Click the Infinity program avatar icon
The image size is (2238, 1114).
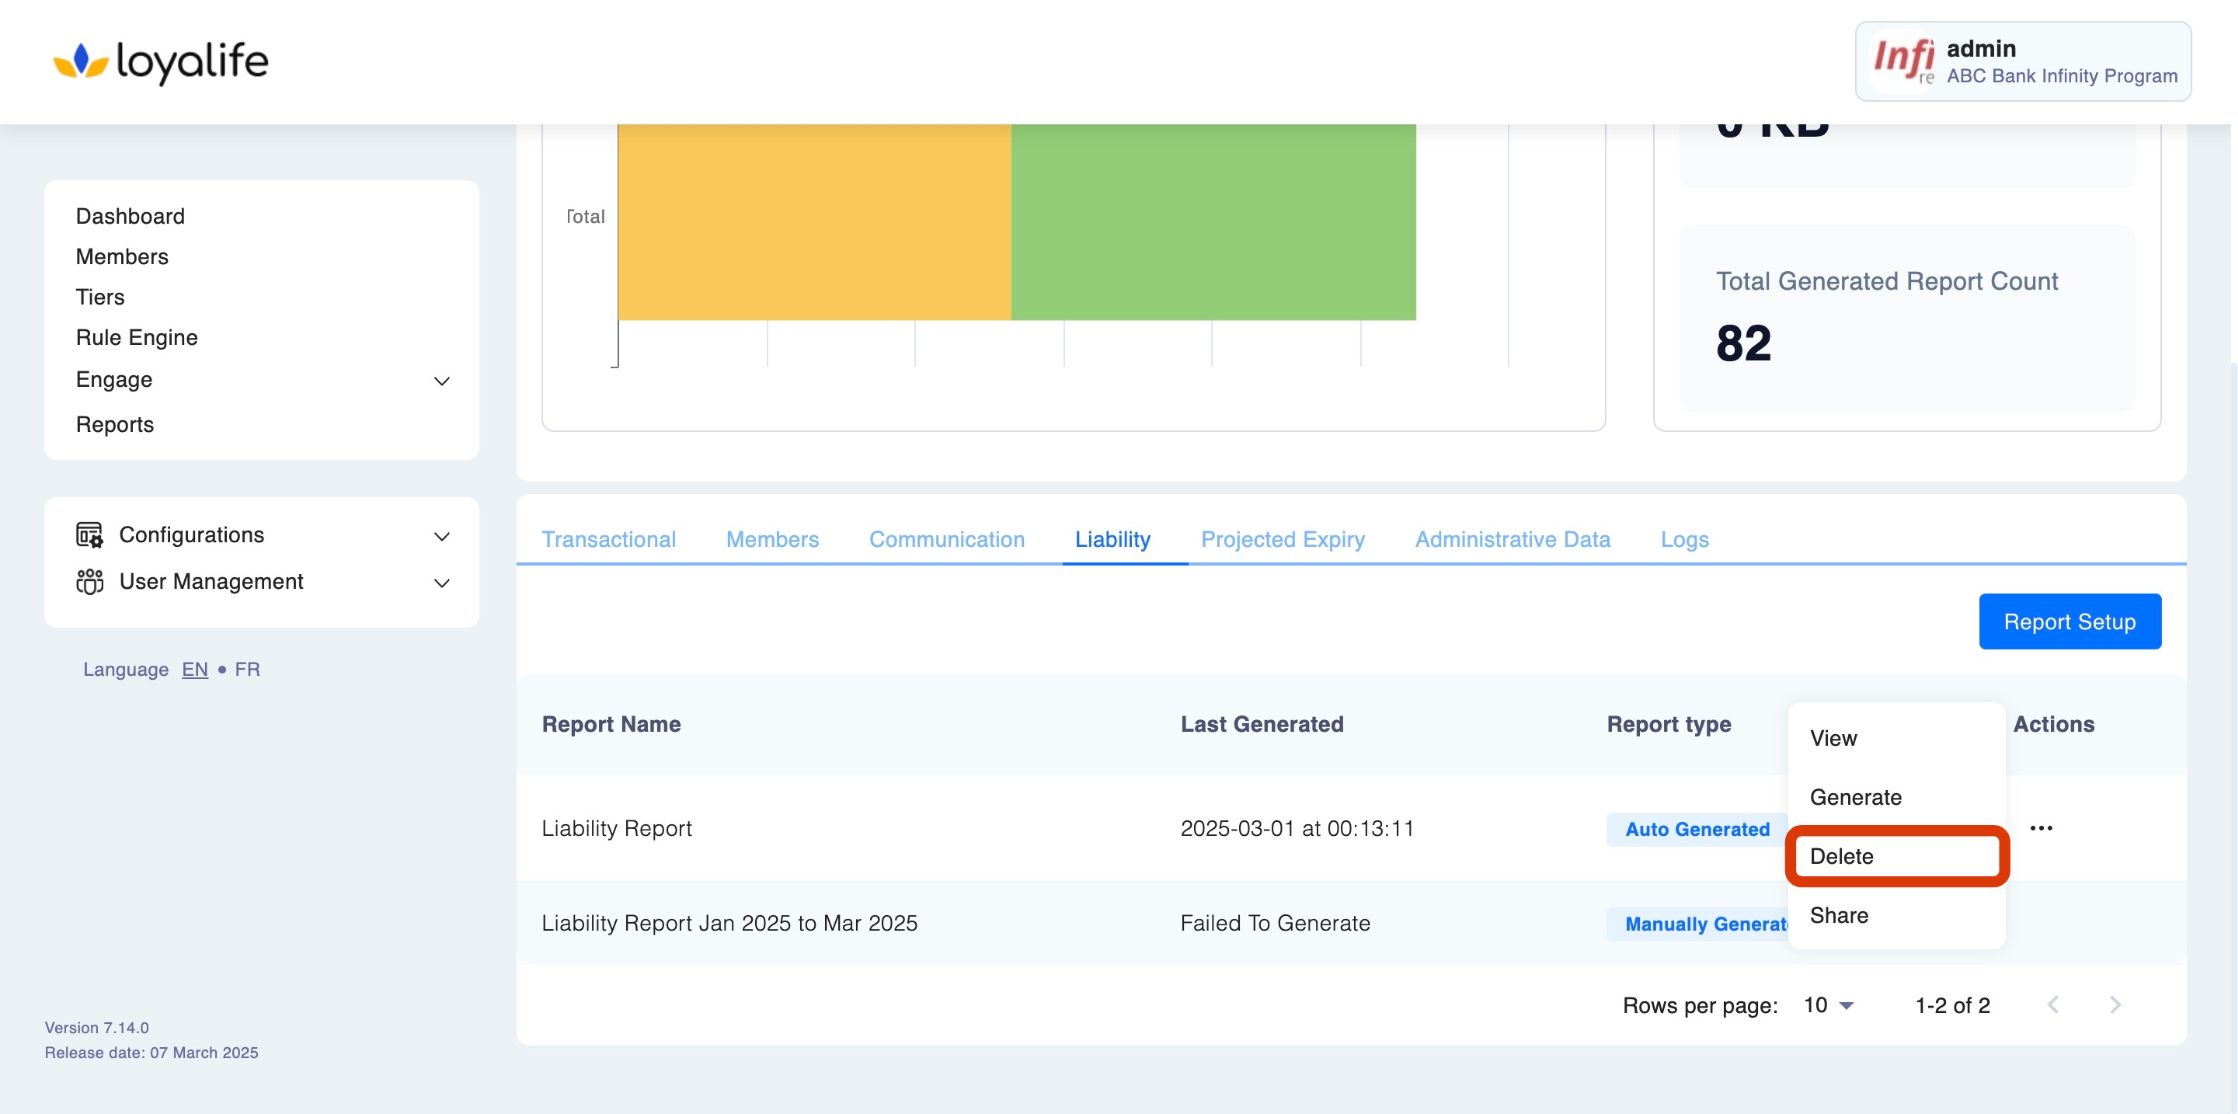click(1904, 61)
